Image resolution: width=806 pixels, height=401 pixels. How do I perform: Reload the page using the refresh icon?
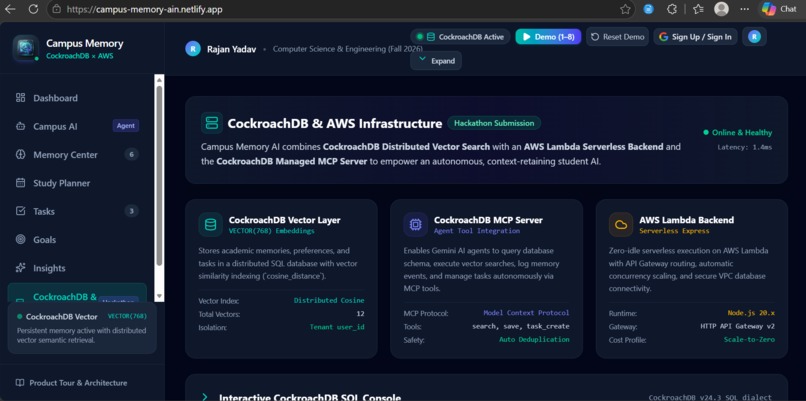pos(33,9)
